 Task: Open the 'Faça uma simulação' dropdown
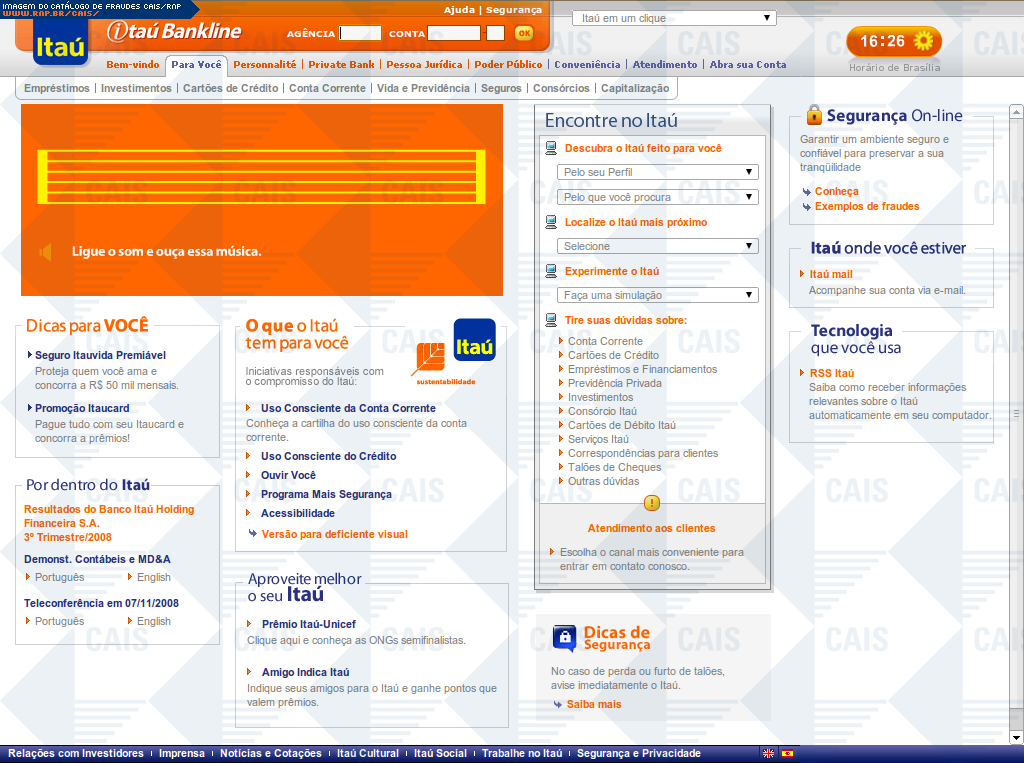[x=657, y=295]
